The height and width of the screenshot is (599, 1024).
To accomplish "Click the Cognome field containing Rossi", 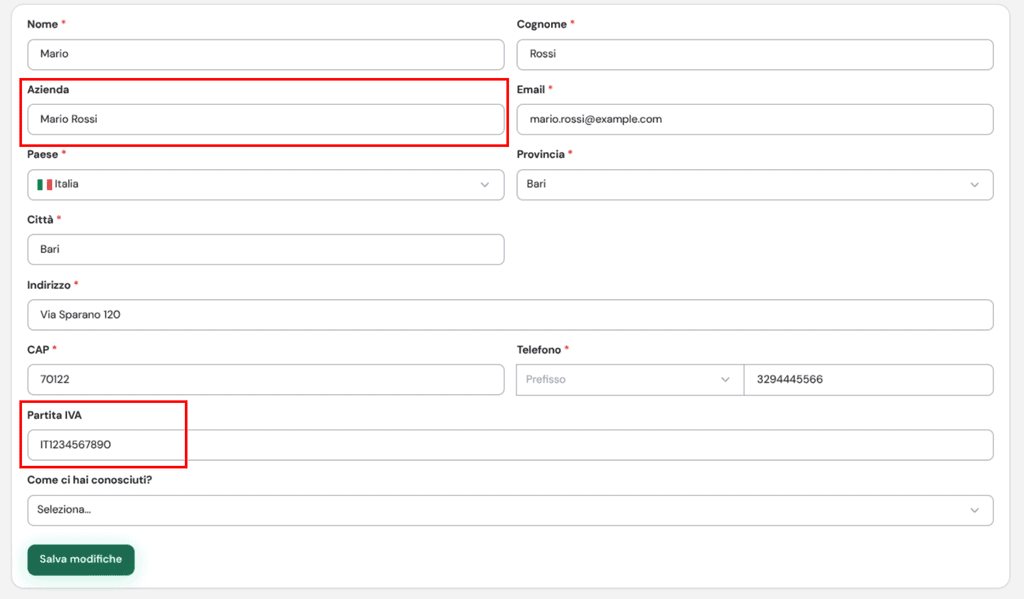I will click(755, 54).
